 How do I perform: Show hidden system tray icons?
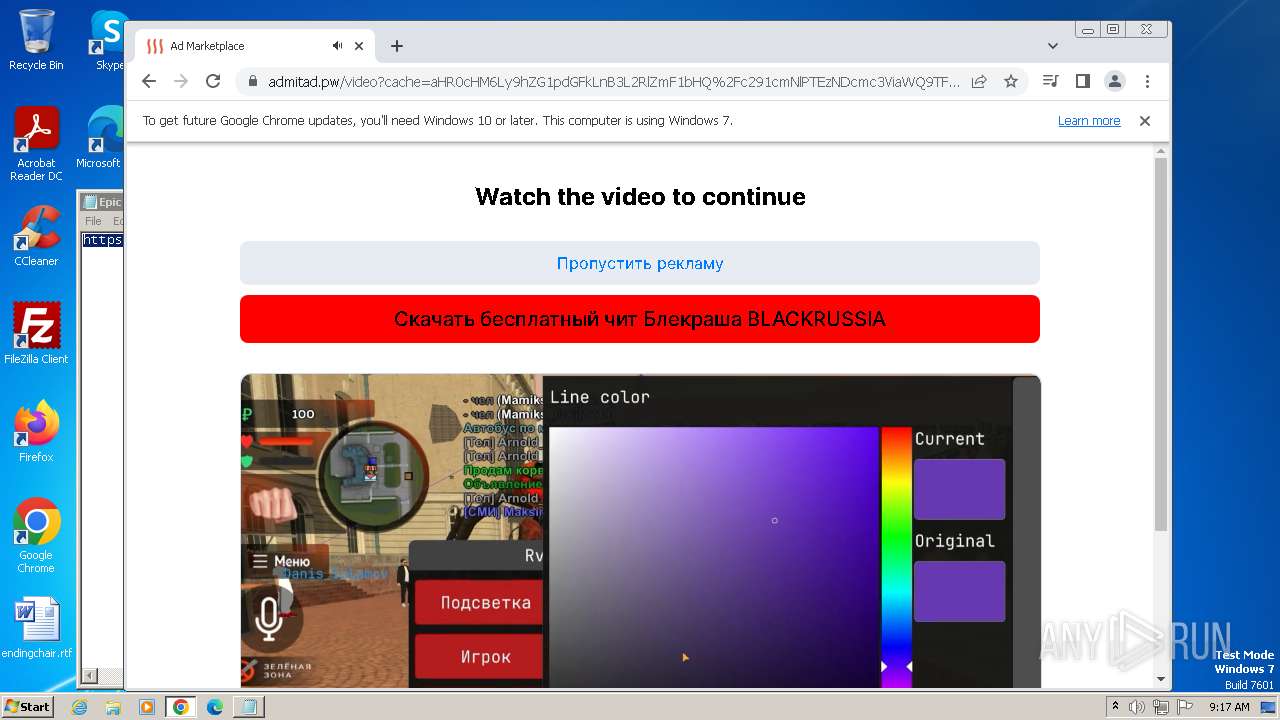1115,707
